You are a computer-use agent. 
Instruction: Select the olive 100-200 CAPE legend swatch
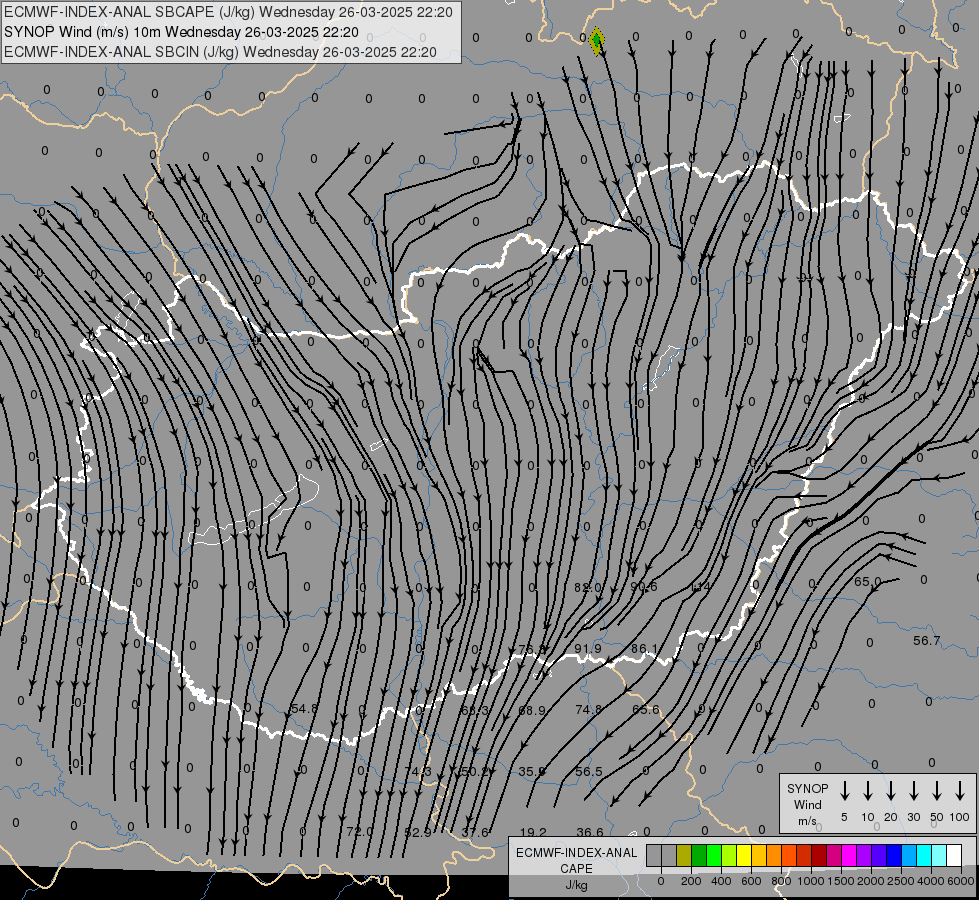tap(684, 855)
